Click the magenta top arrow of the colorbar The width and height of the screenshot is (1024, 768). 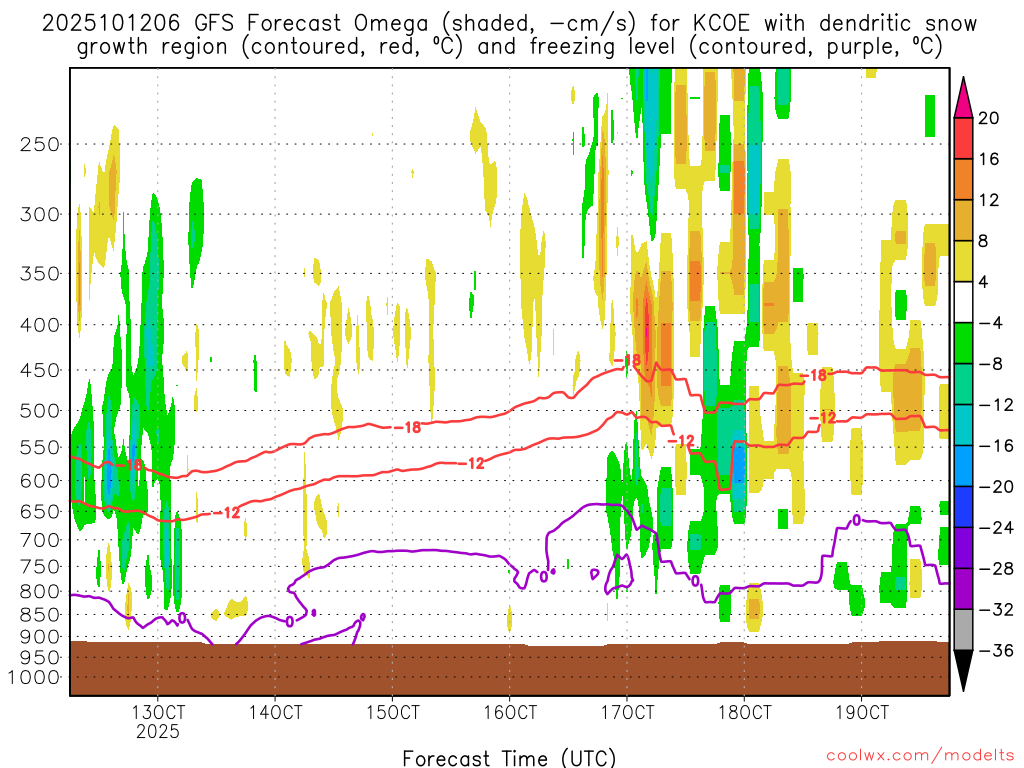963,98
